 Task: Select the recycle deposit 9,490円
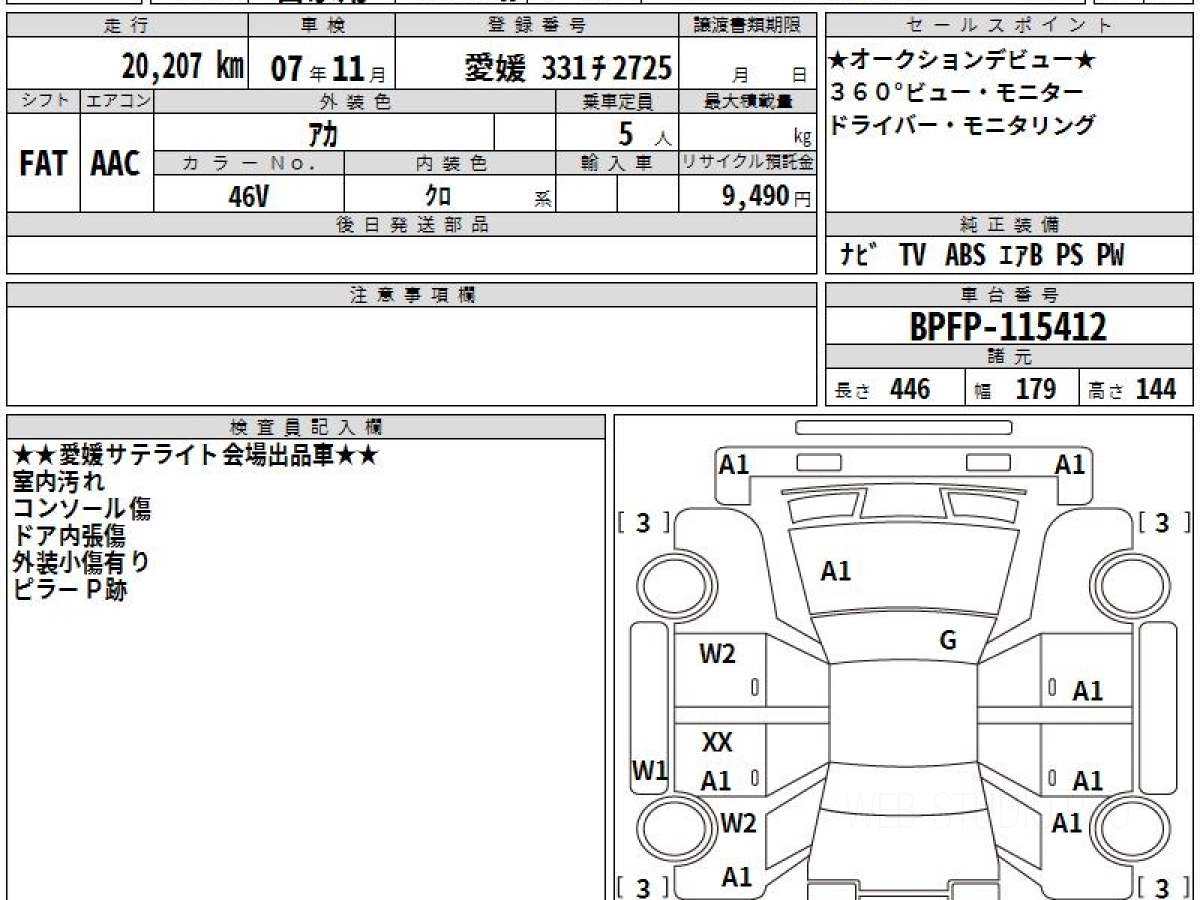click(767, 195)
